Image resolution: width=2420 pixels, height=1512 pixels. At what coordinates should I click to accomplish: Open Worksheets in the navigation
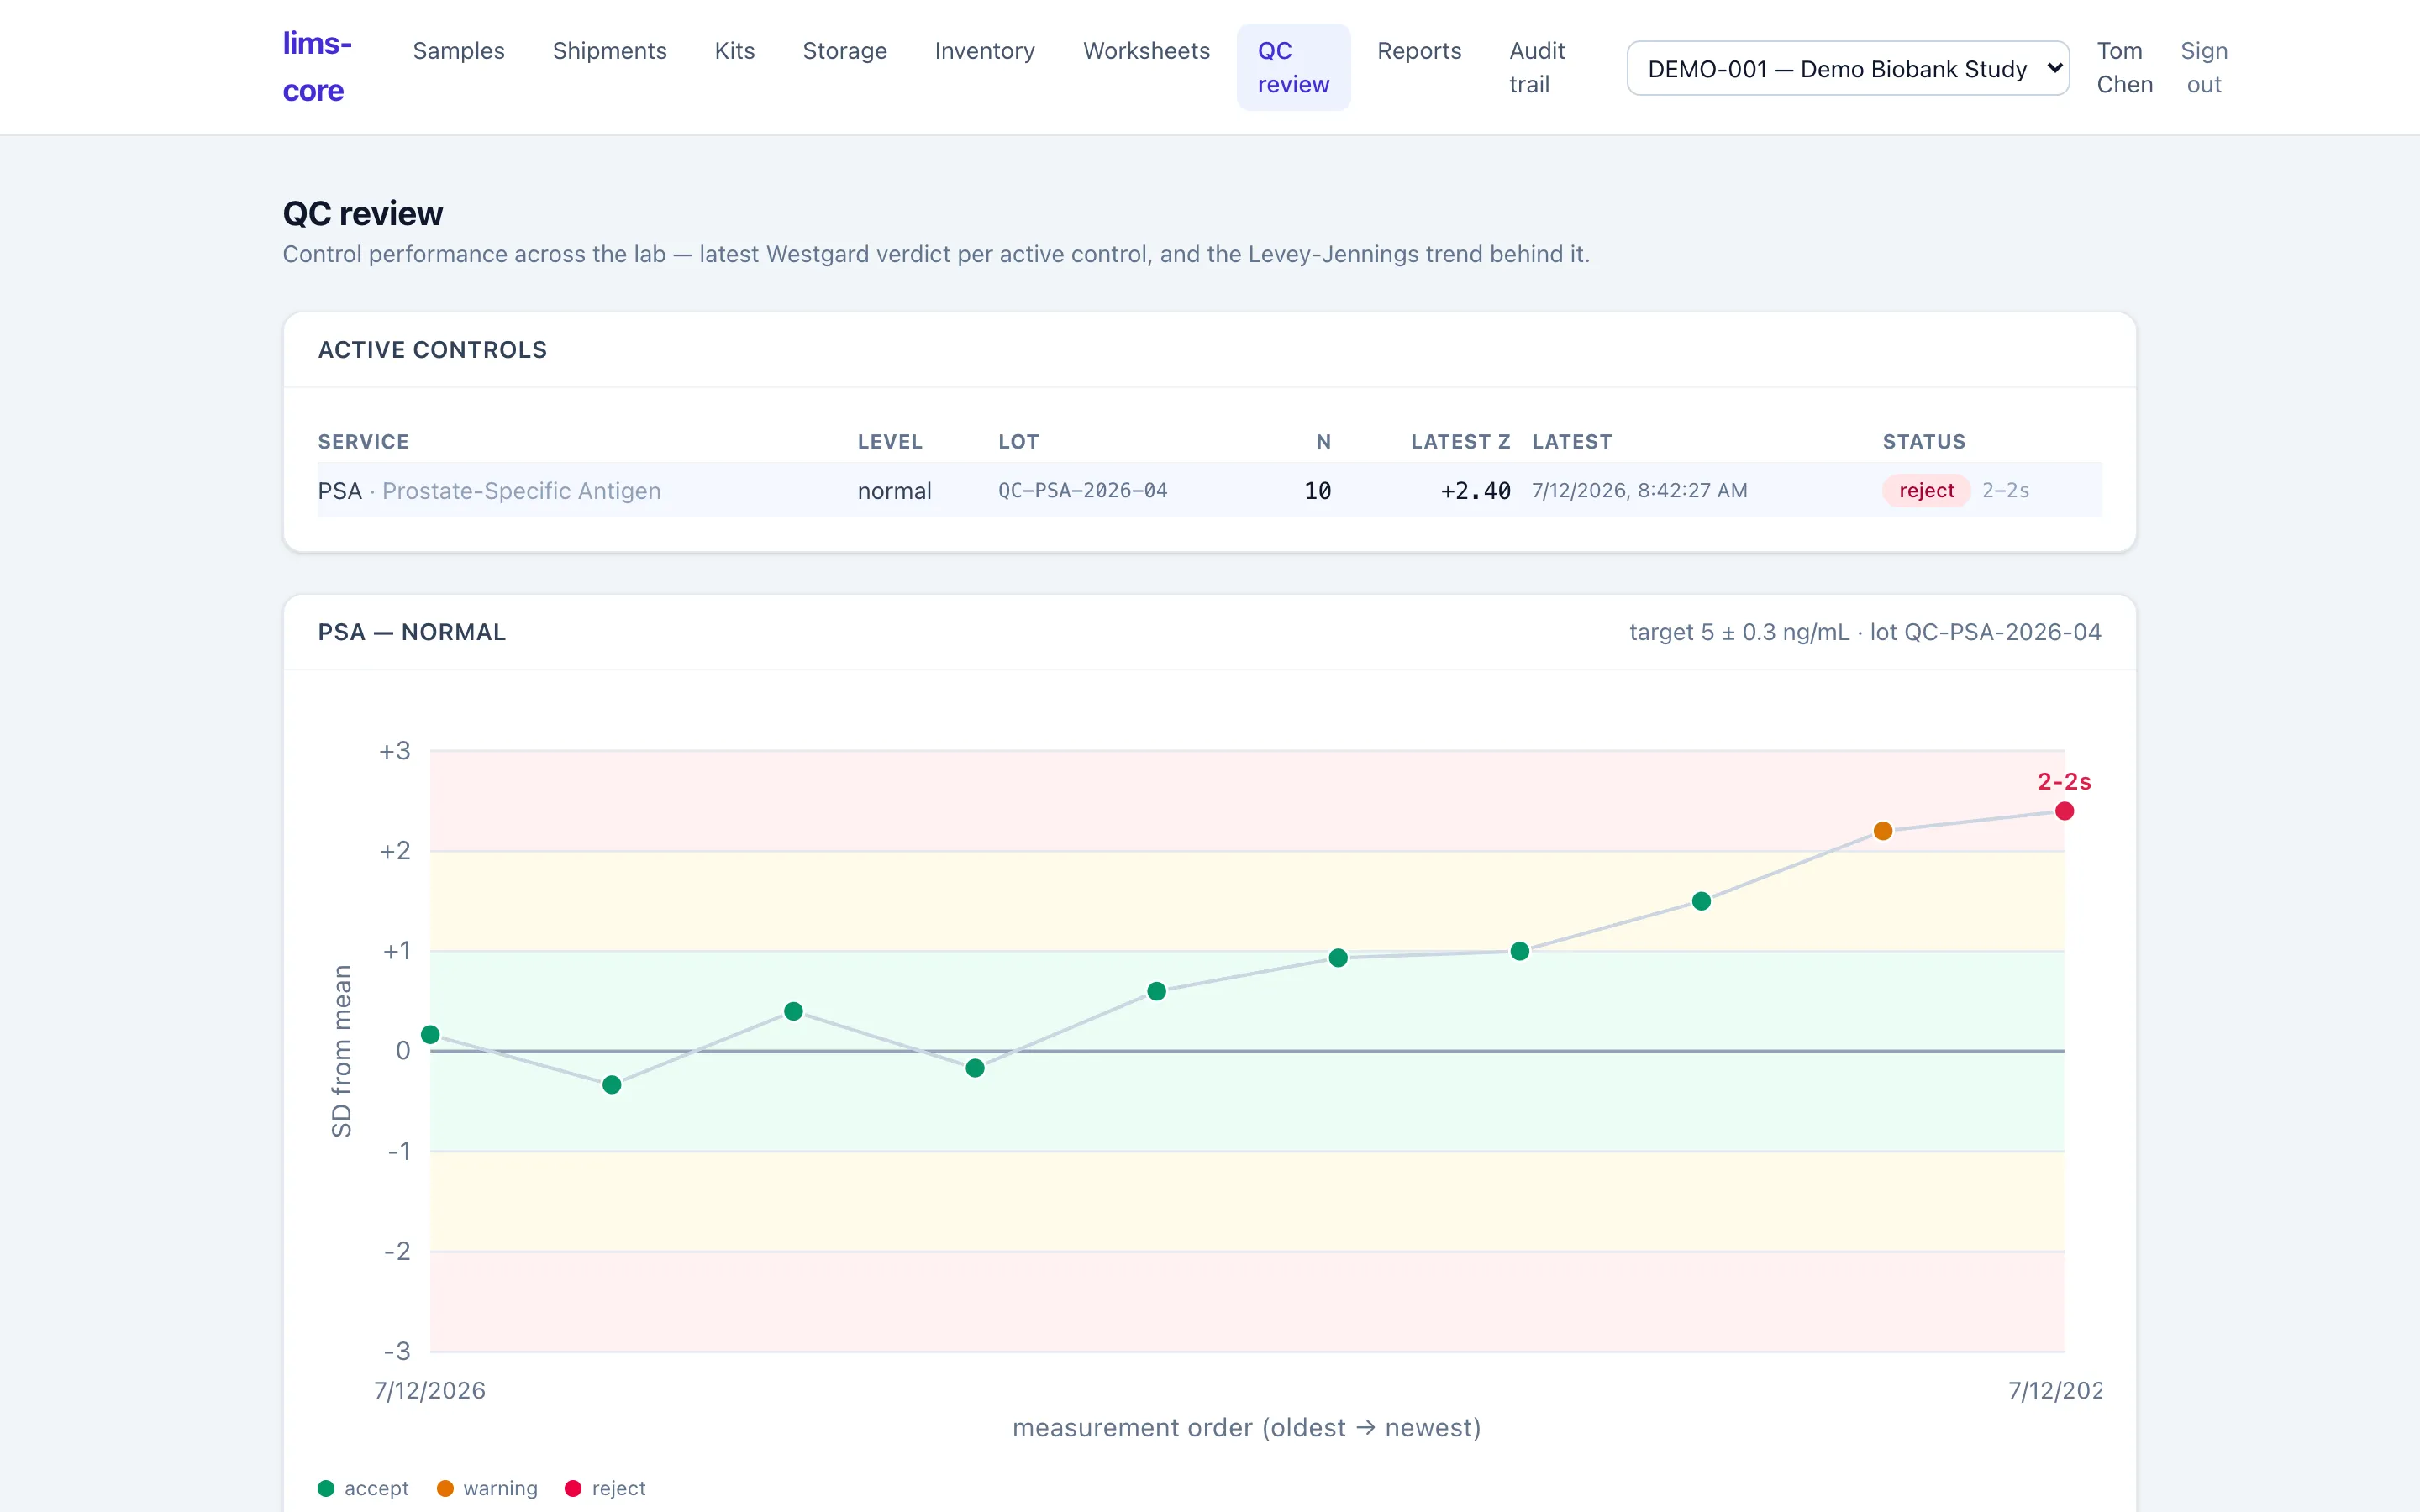(1147, 51)
